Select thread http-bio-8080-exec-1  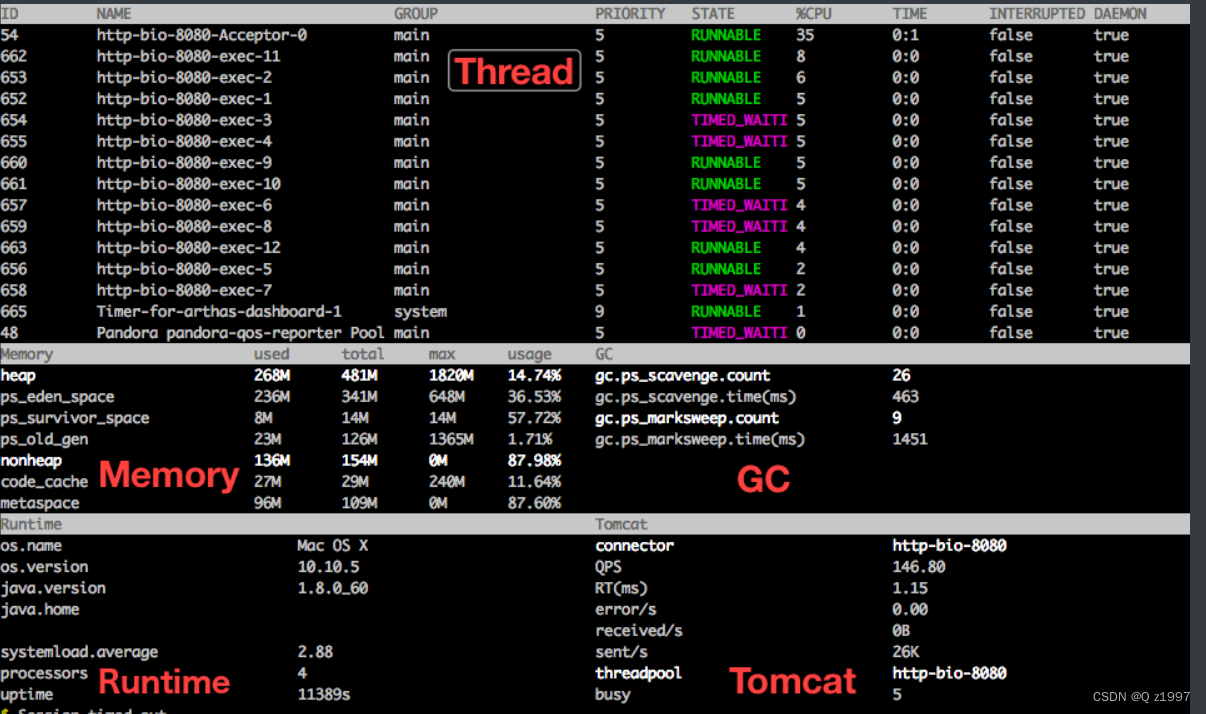pos(184,99)
